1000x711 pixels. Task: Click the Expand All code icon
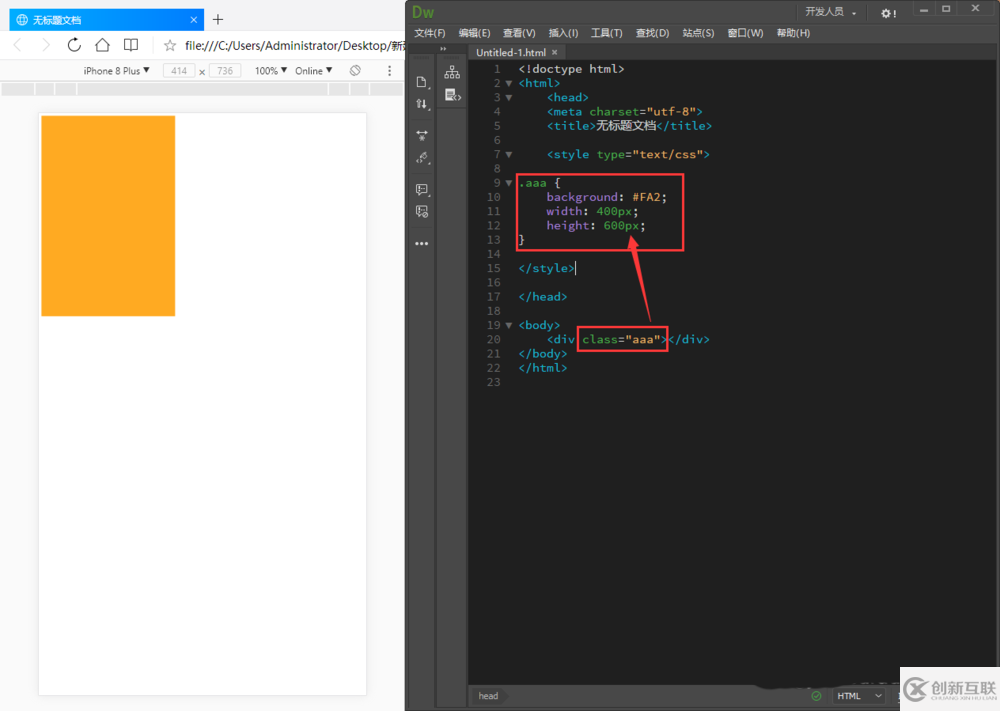[x=422, y=135]
